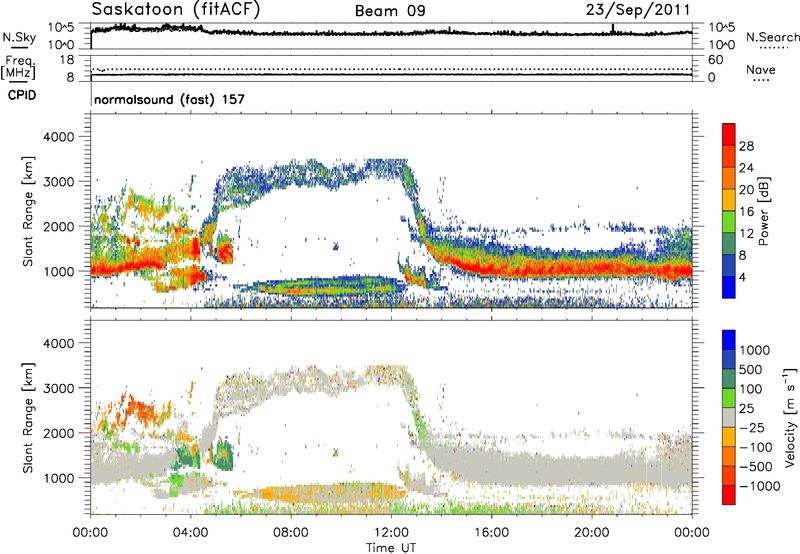Click the "Velocity [m s-1]" colorbar title
800x554 pixels.
click(790, 417)
